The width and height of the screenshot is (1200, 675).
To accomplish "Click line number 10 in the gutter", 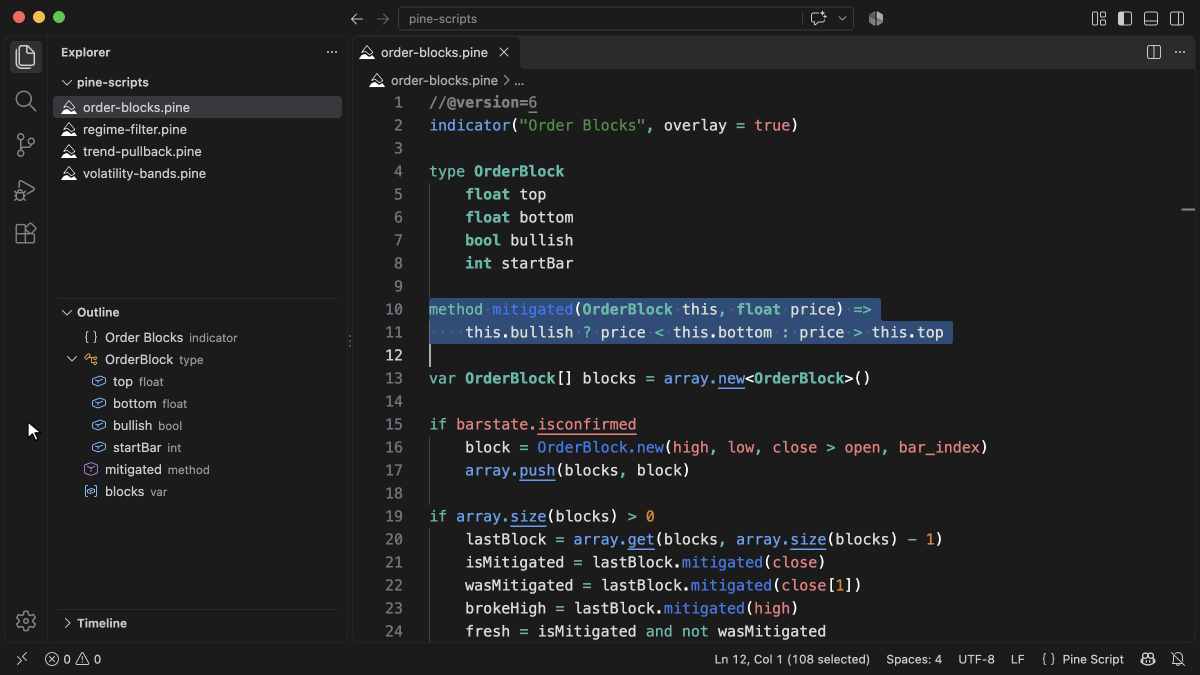I will [393, 309].
